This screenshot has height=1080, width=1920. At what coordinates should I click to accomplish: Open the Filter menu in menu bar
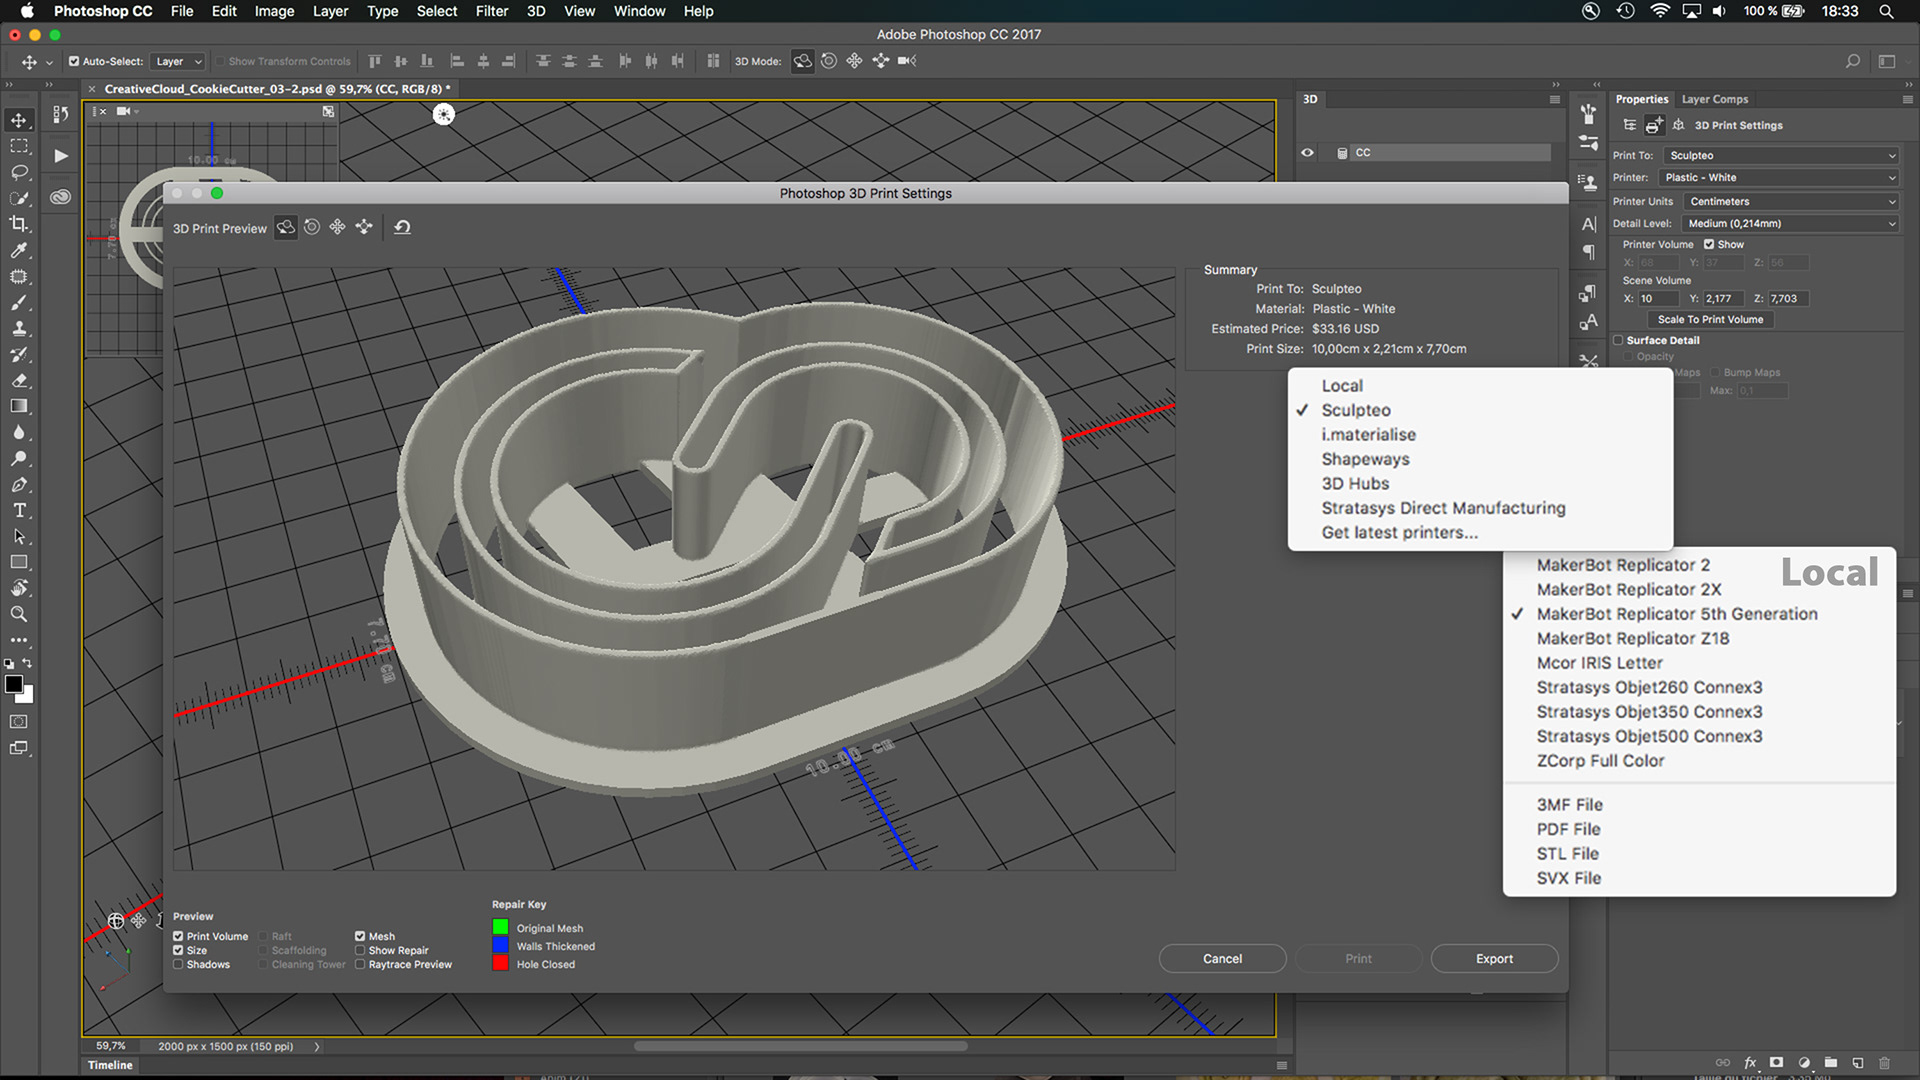point(491,11)
